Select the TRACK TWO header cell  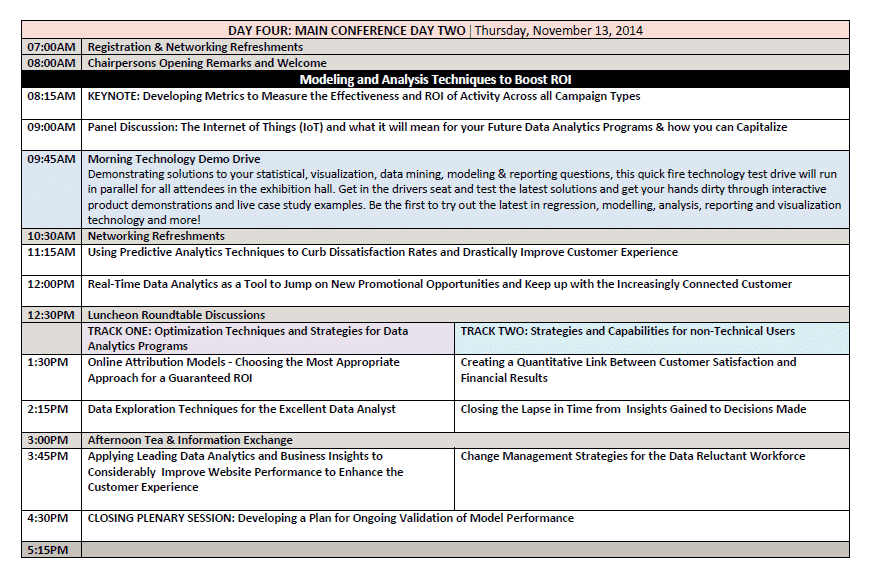[627, 331]
